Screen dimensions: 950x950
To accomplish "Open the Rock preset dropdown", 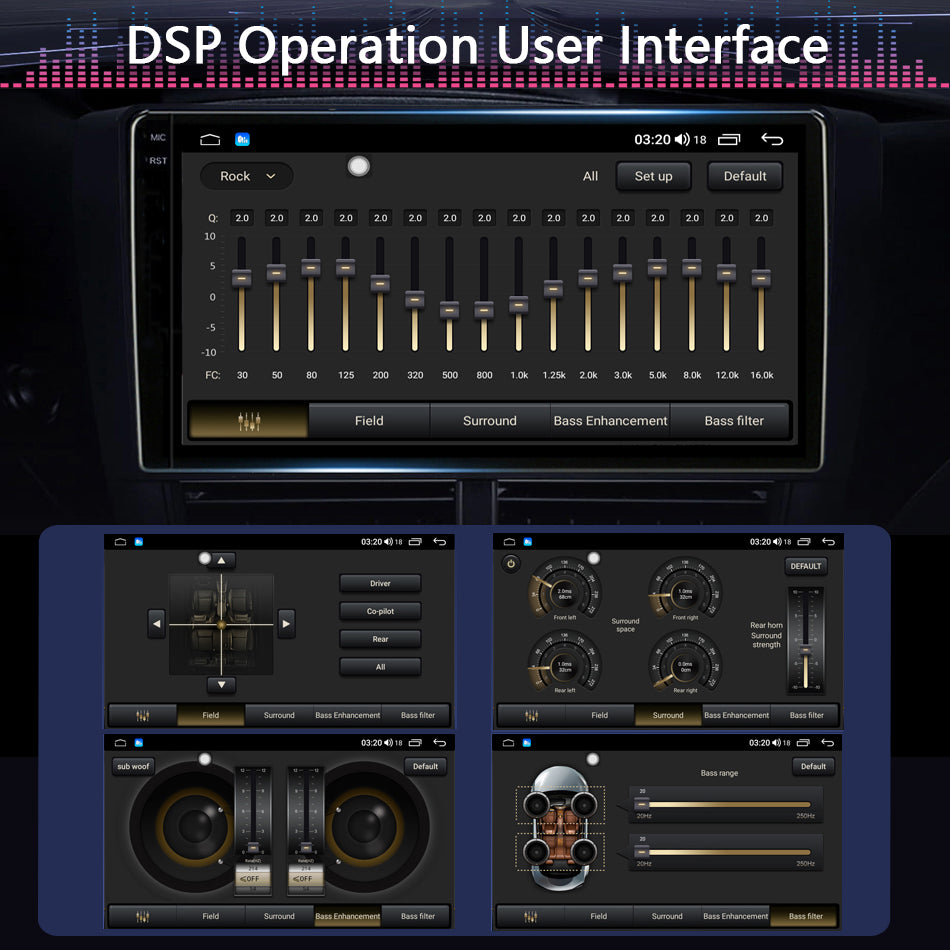I will tap(247, 176).
